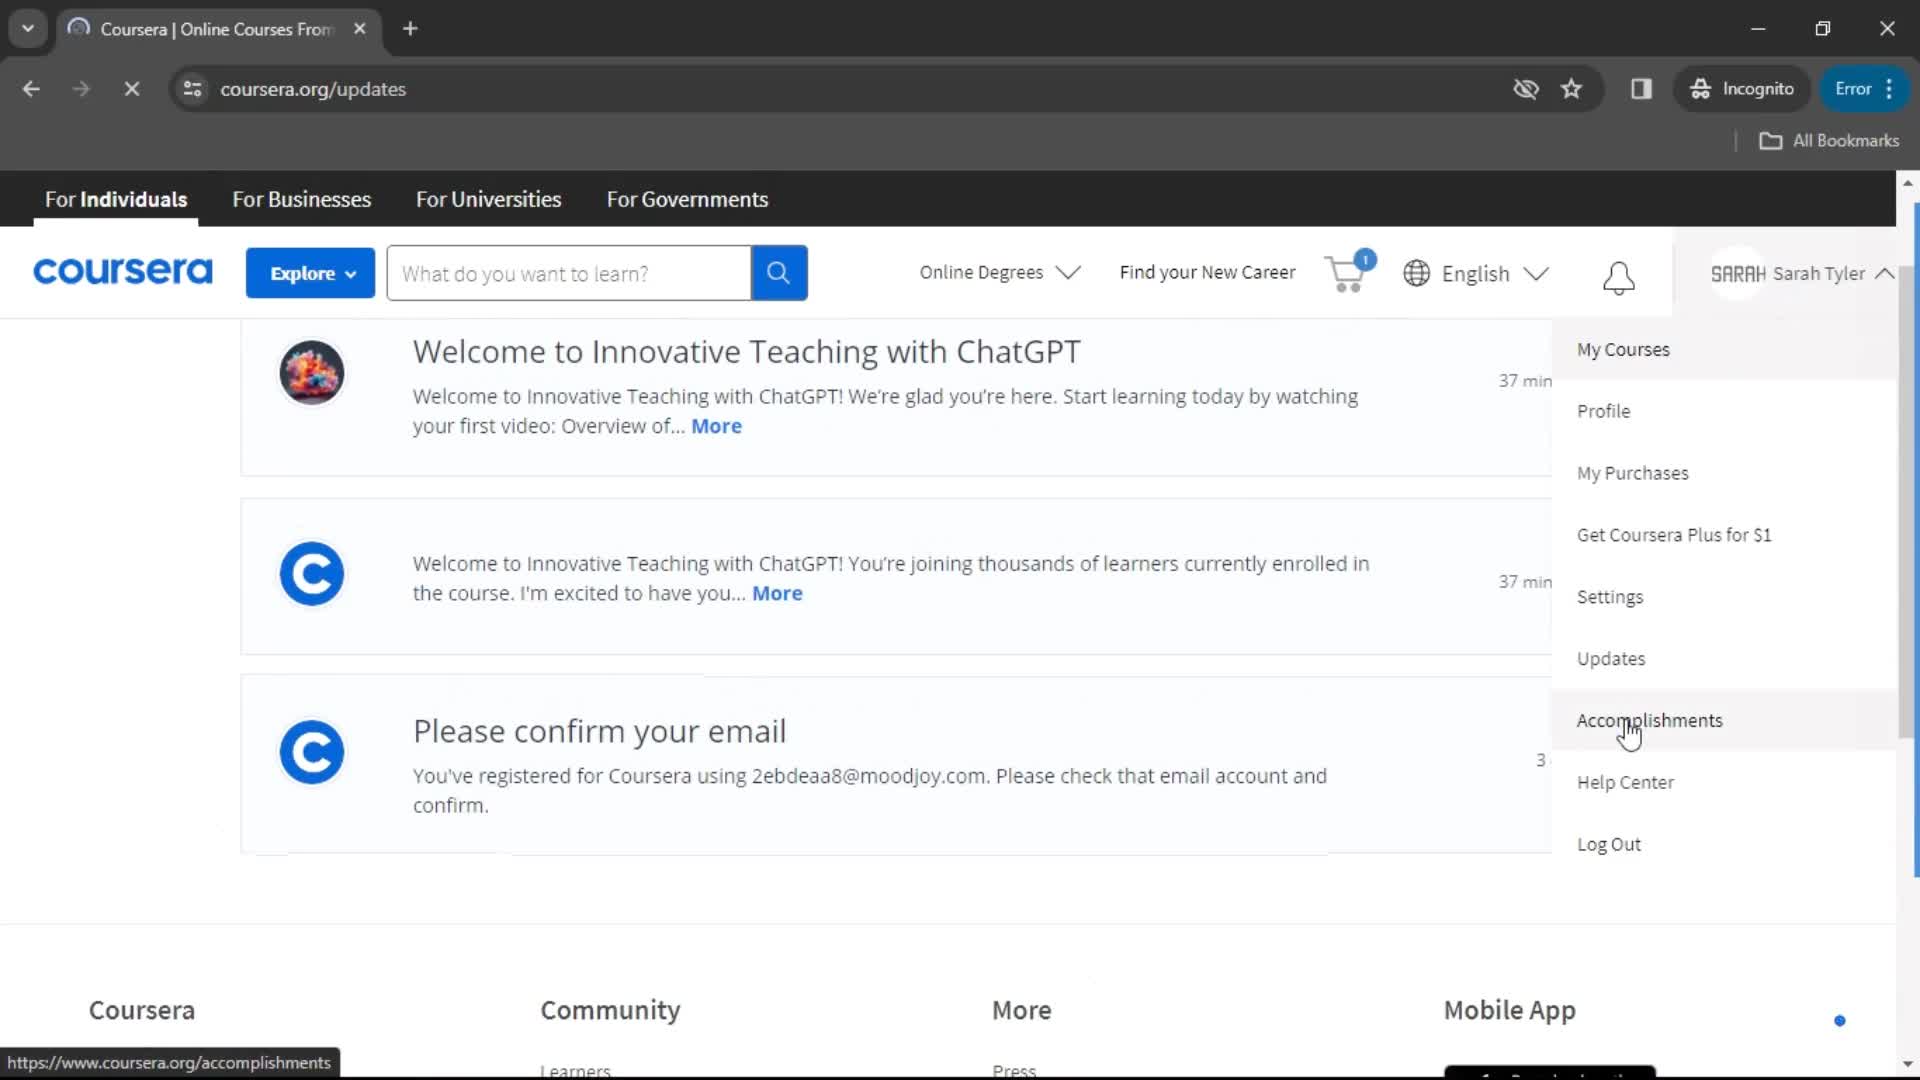This screenshot has height=1080, width=1920.
Task: Open Online Degrees dropdown
Action: 998,273
